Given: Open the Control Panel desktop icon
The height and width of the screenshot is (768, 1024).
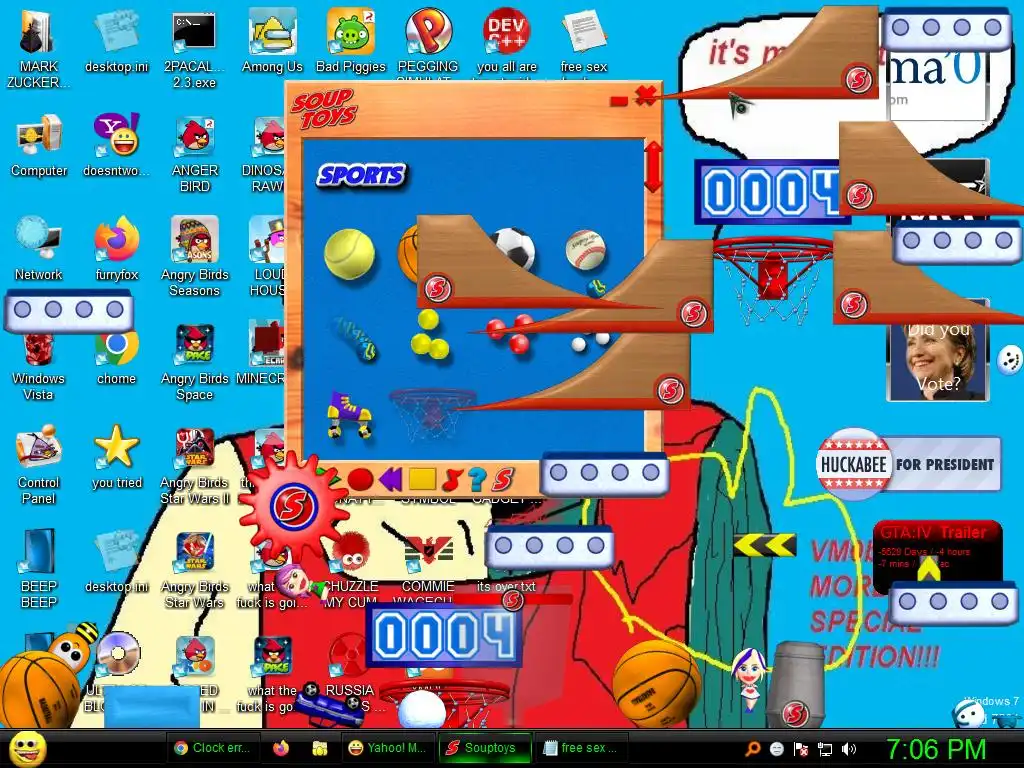Looking at the screenshot, I should pyautogui.click(x=39, y=465).
